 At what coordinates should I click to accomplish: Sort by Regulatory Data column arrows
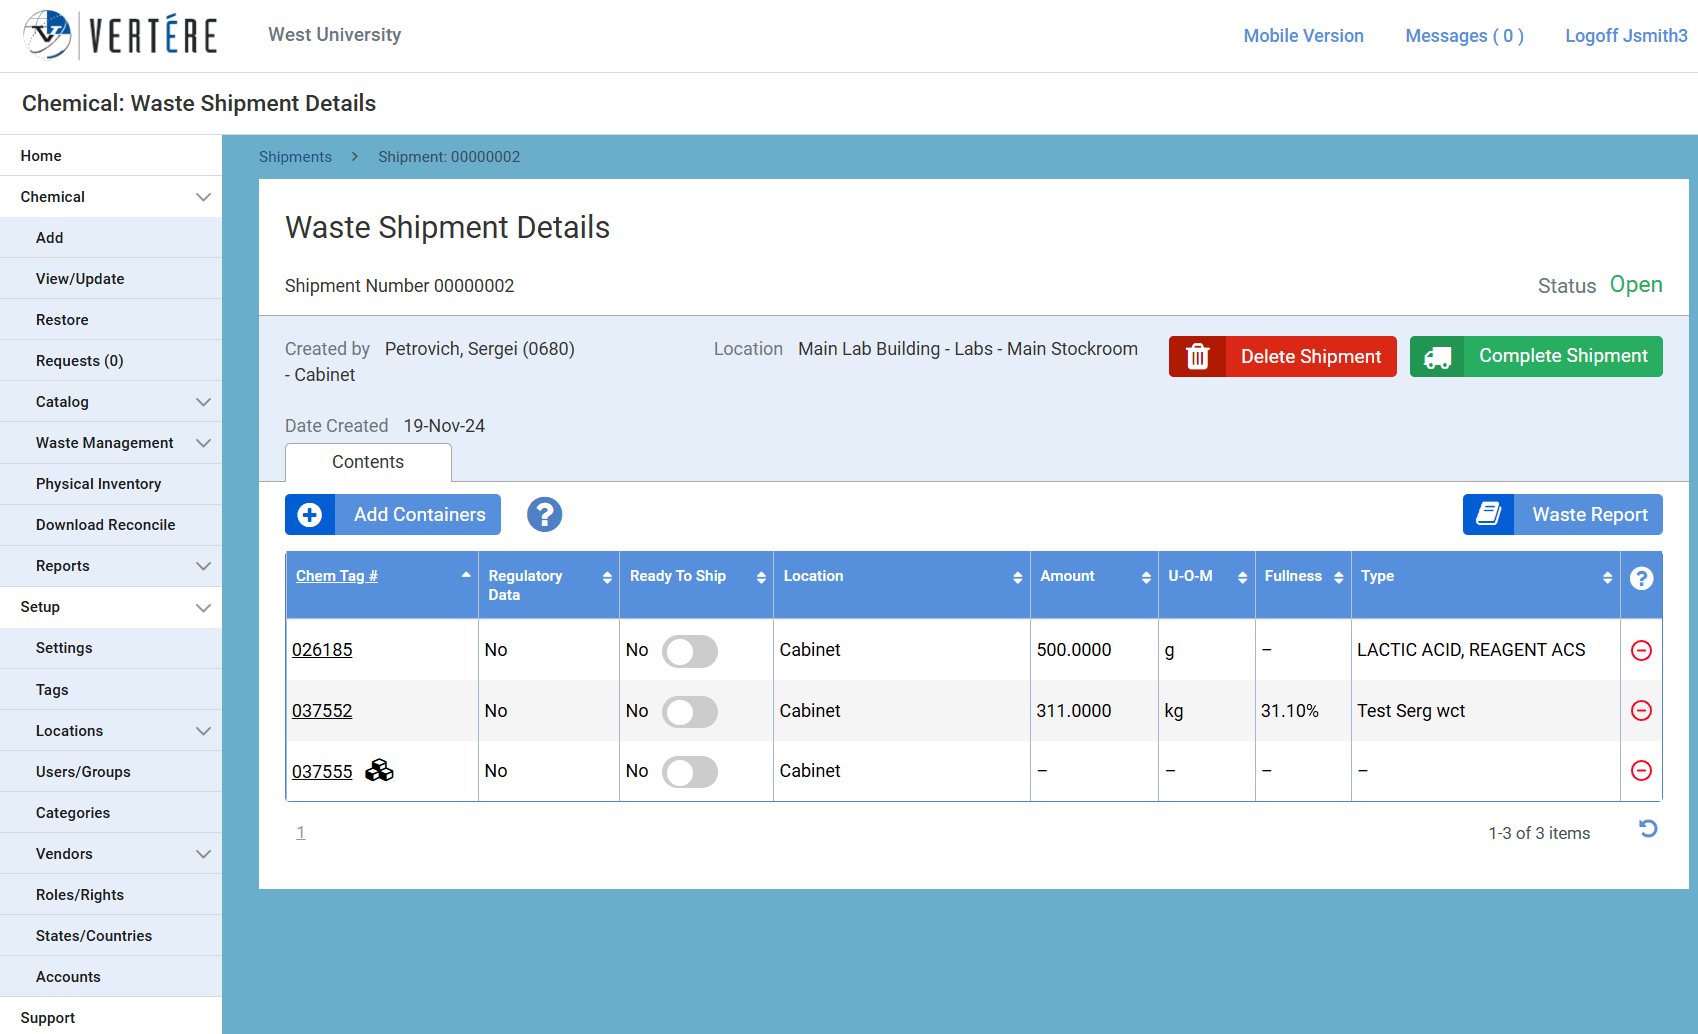[607, 578]
